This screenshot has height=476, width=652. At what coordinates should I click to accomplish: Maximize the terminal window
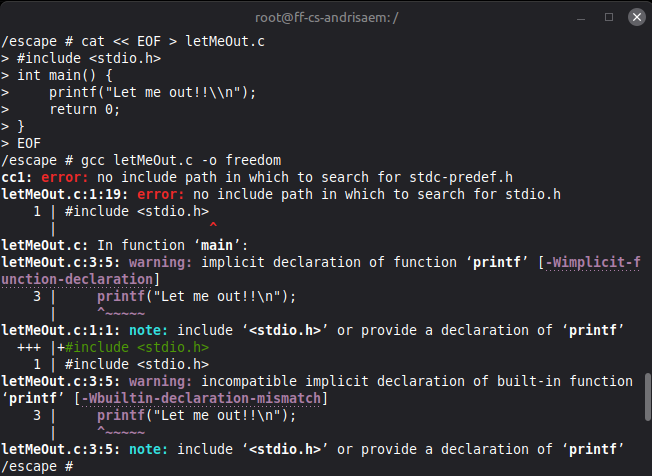click(609, 17)
